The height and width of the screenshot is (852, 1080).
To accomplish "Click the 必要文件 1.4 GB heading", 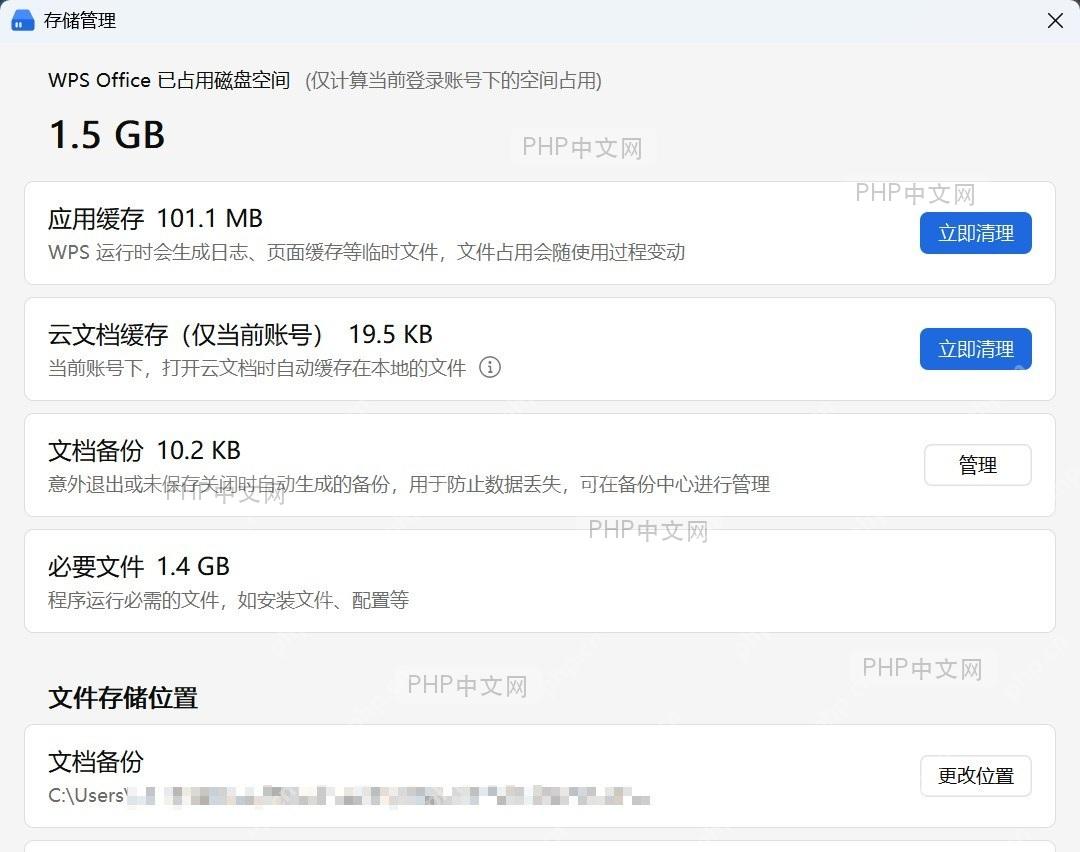I will [x=139, y=567].
